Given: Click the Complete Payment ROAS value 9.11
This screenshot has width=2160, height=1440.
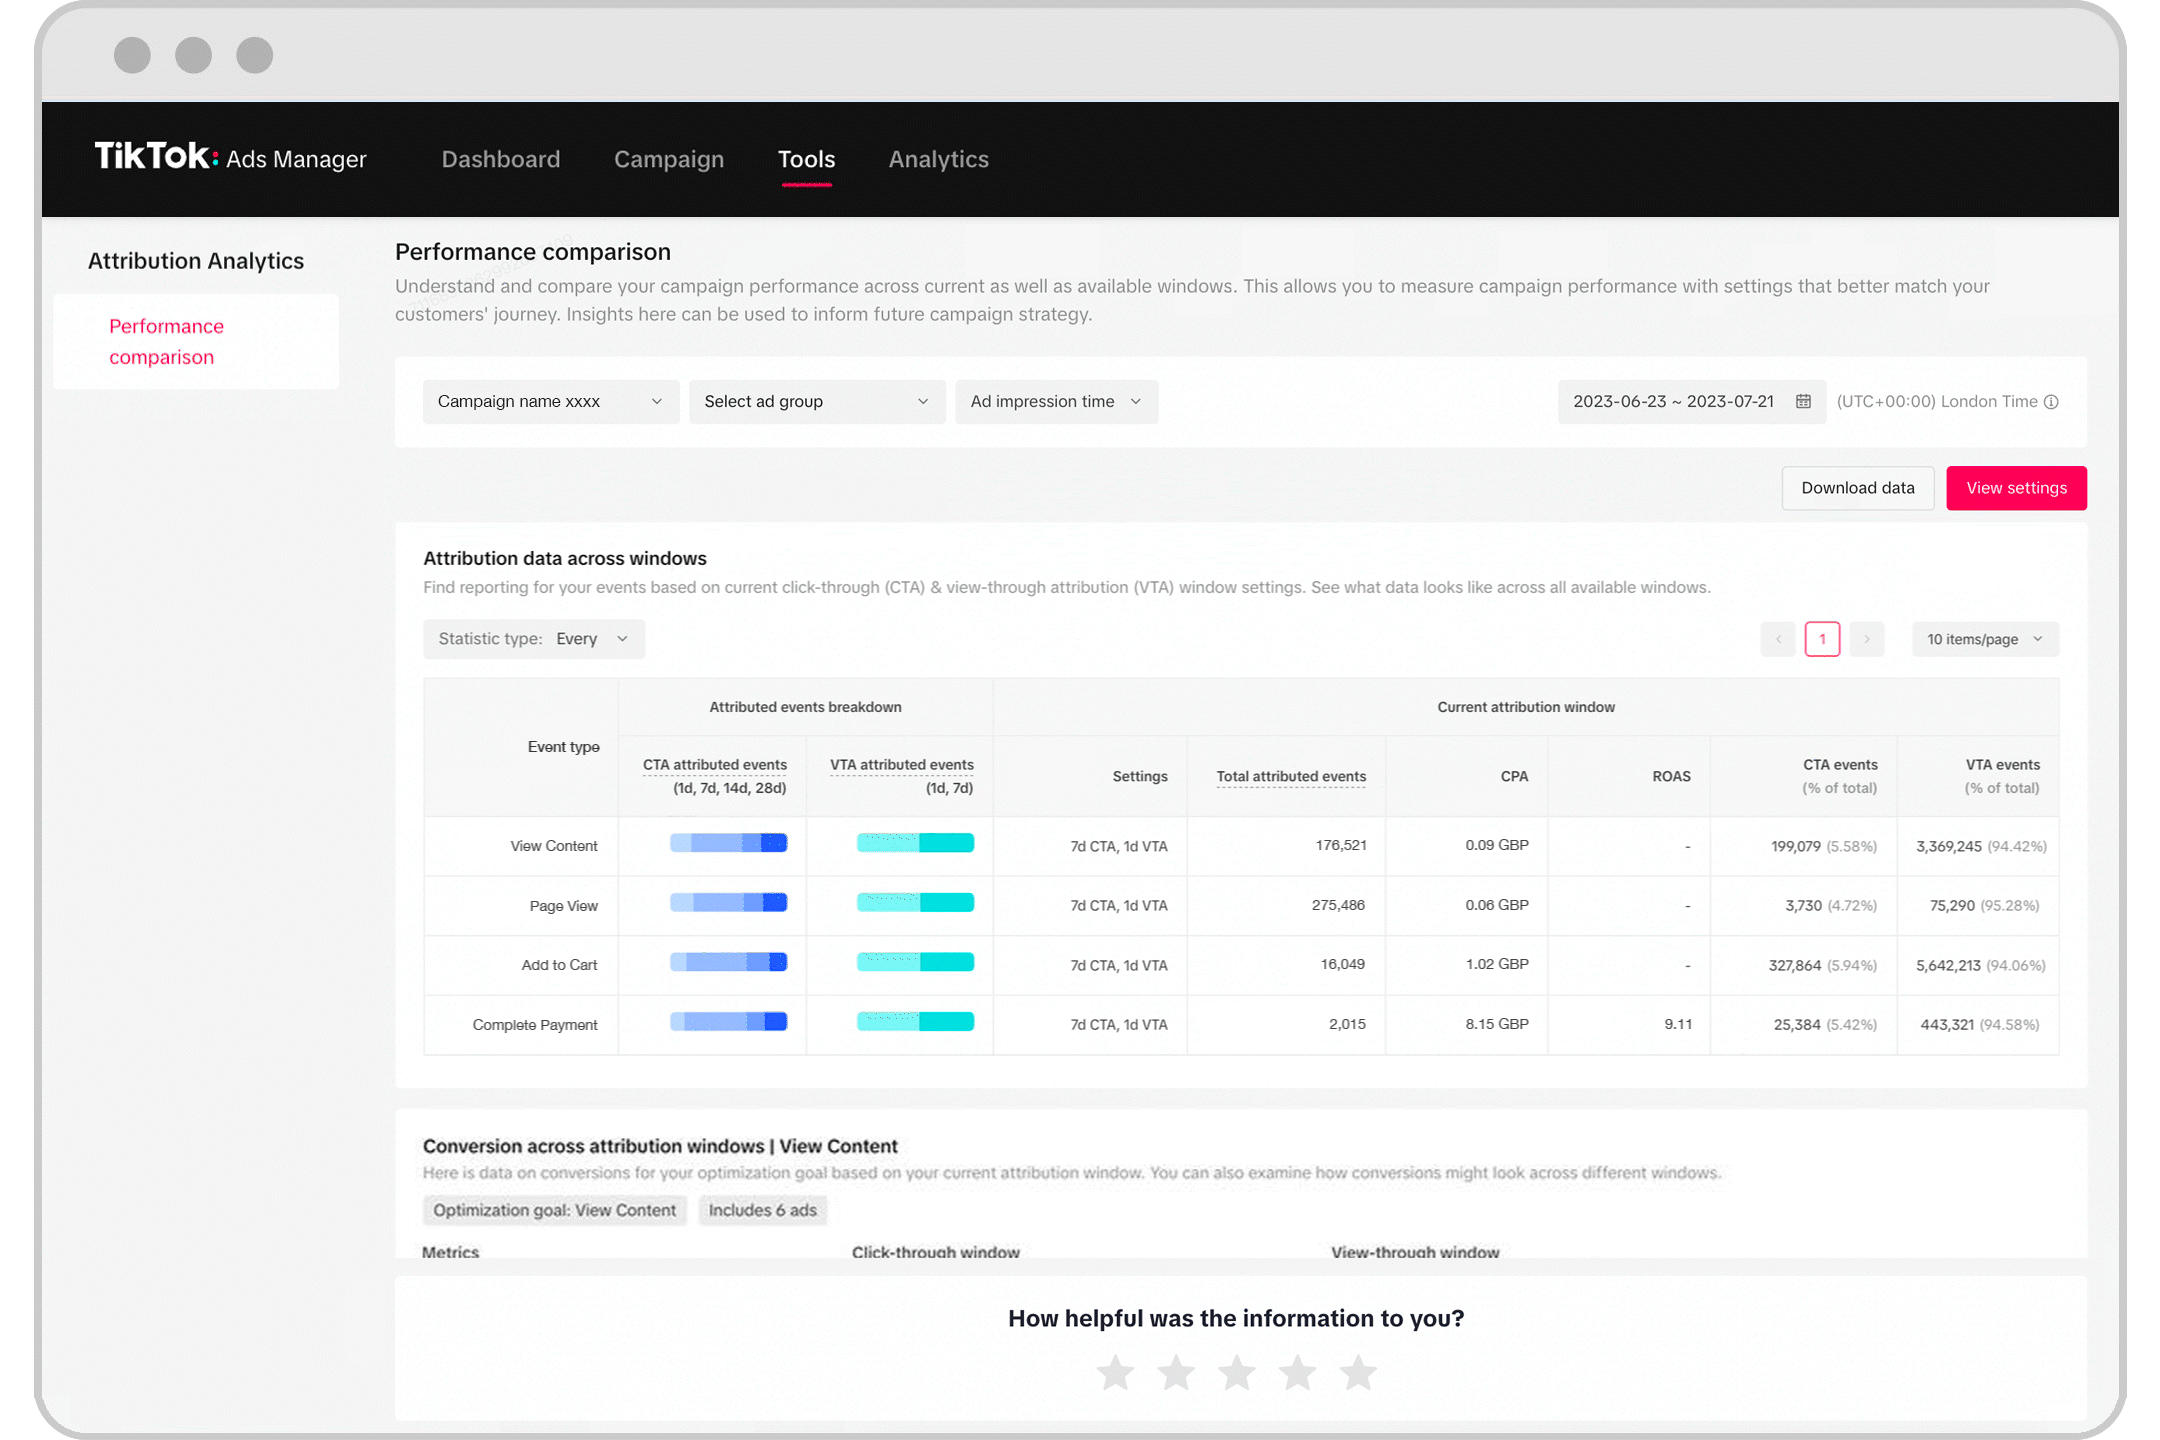Looking at the screenshot, I should pyautogui.click(x=1673, y=1024).
